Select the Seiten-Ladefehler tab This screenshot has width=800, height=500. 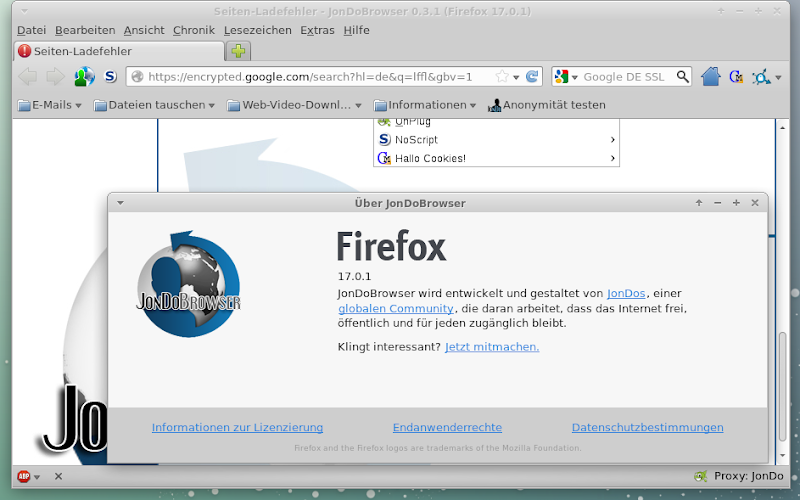coord(119,51)
